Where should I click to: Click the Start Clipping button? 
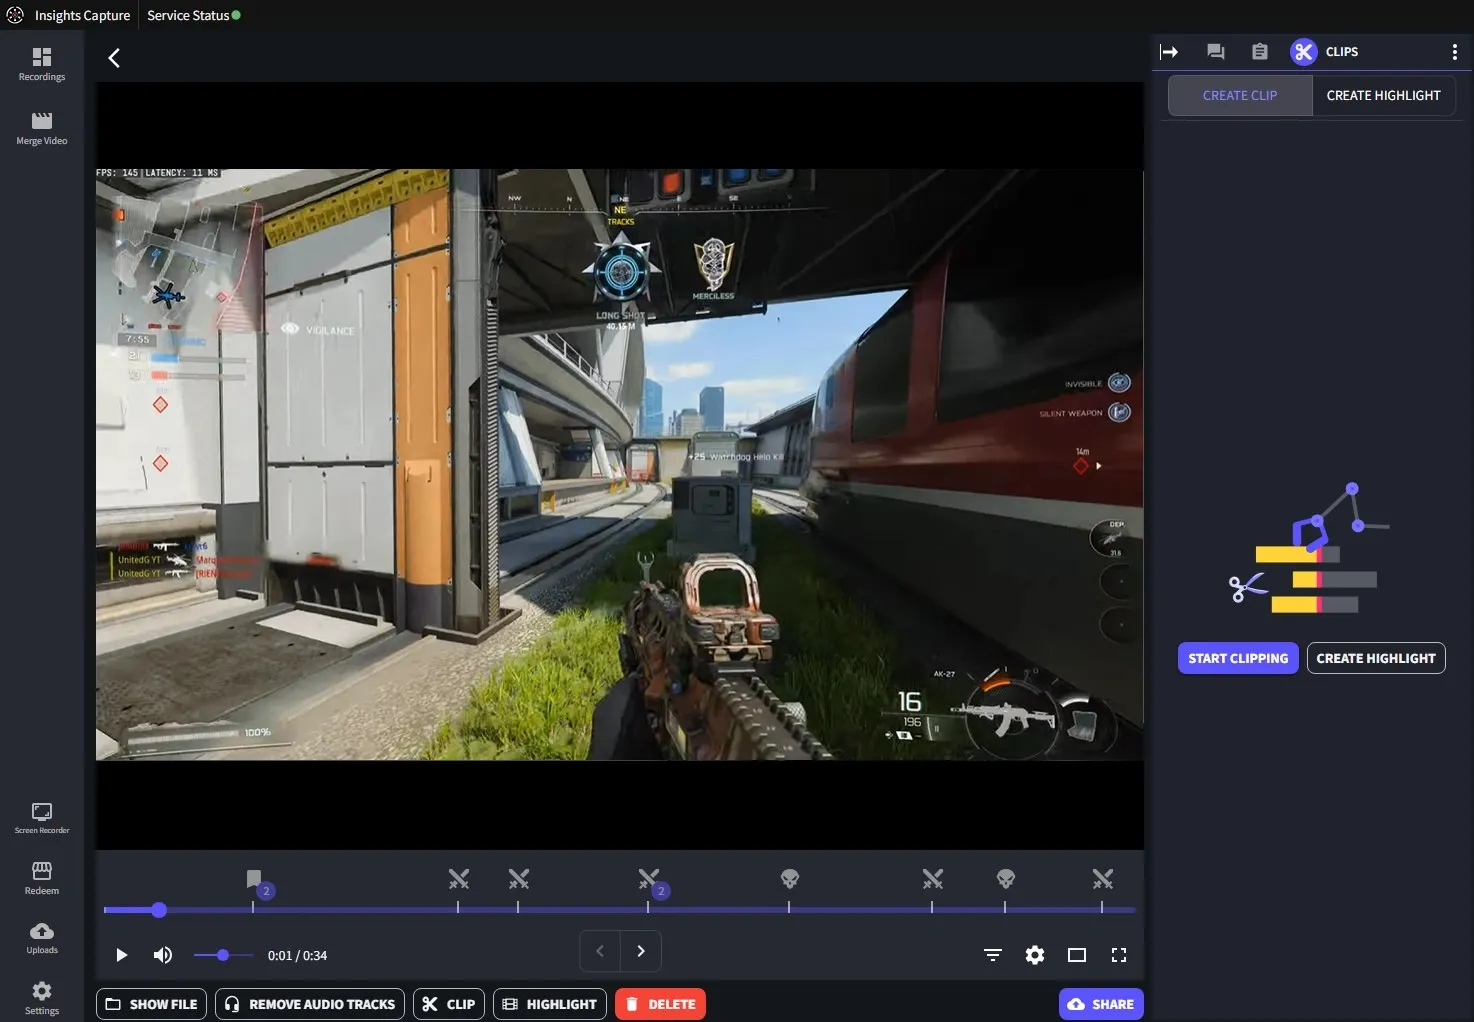(x=1238, y=658)
